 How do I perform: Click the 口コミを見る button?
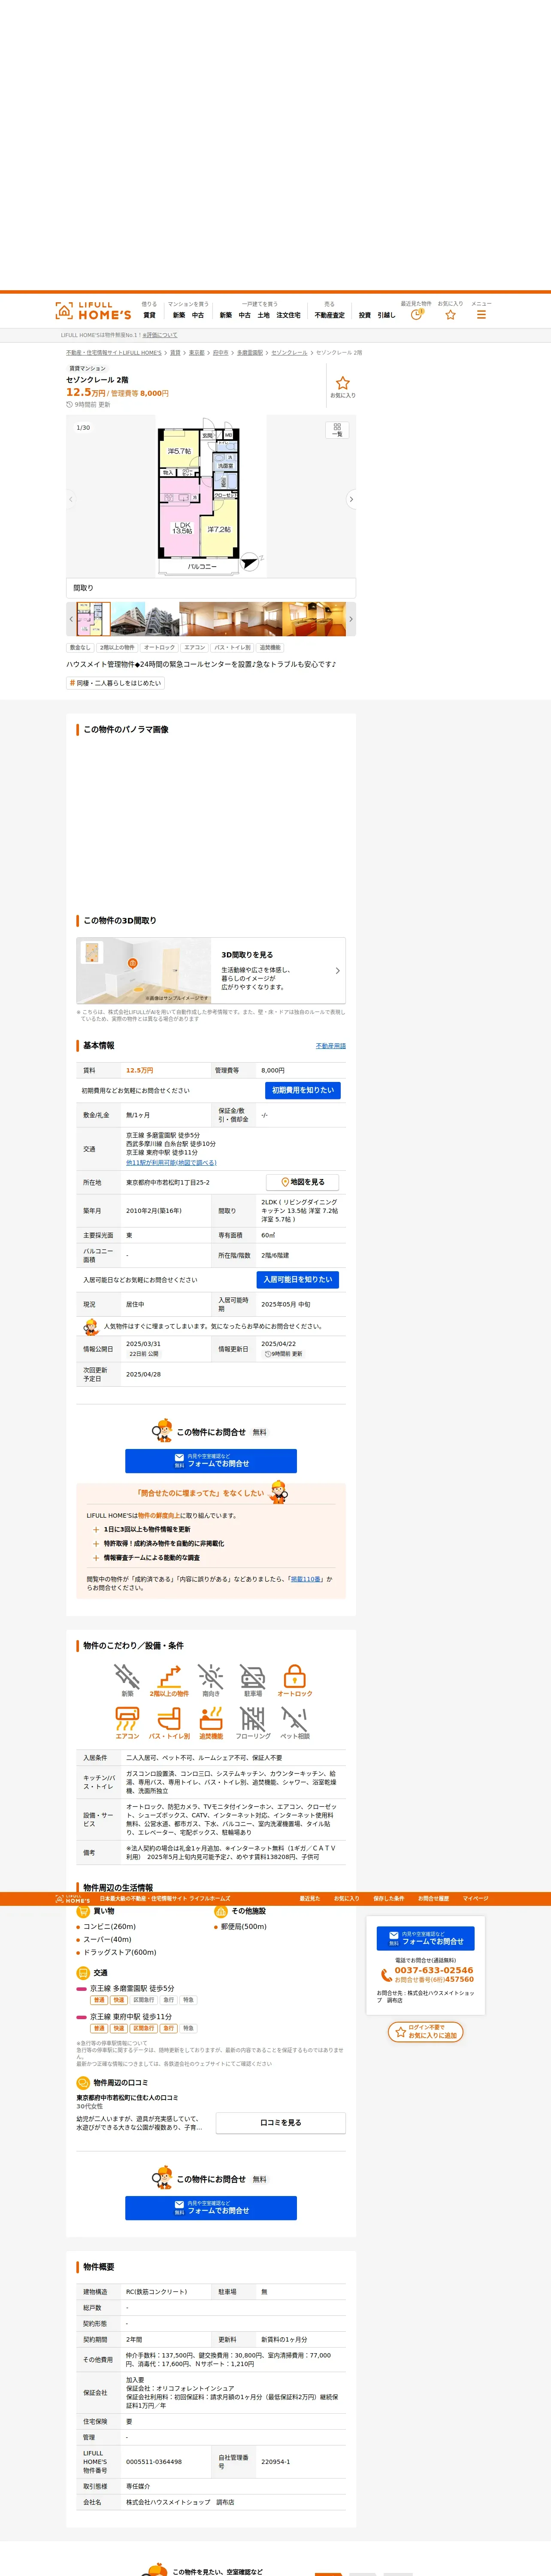pos(281,2122)
